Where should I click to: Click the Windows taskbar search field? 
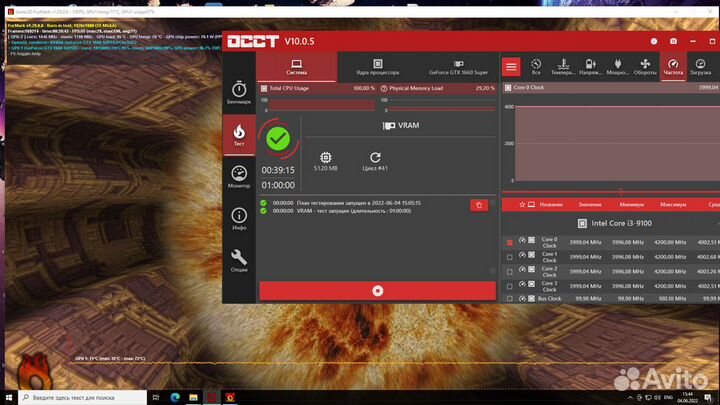[83, 397]
